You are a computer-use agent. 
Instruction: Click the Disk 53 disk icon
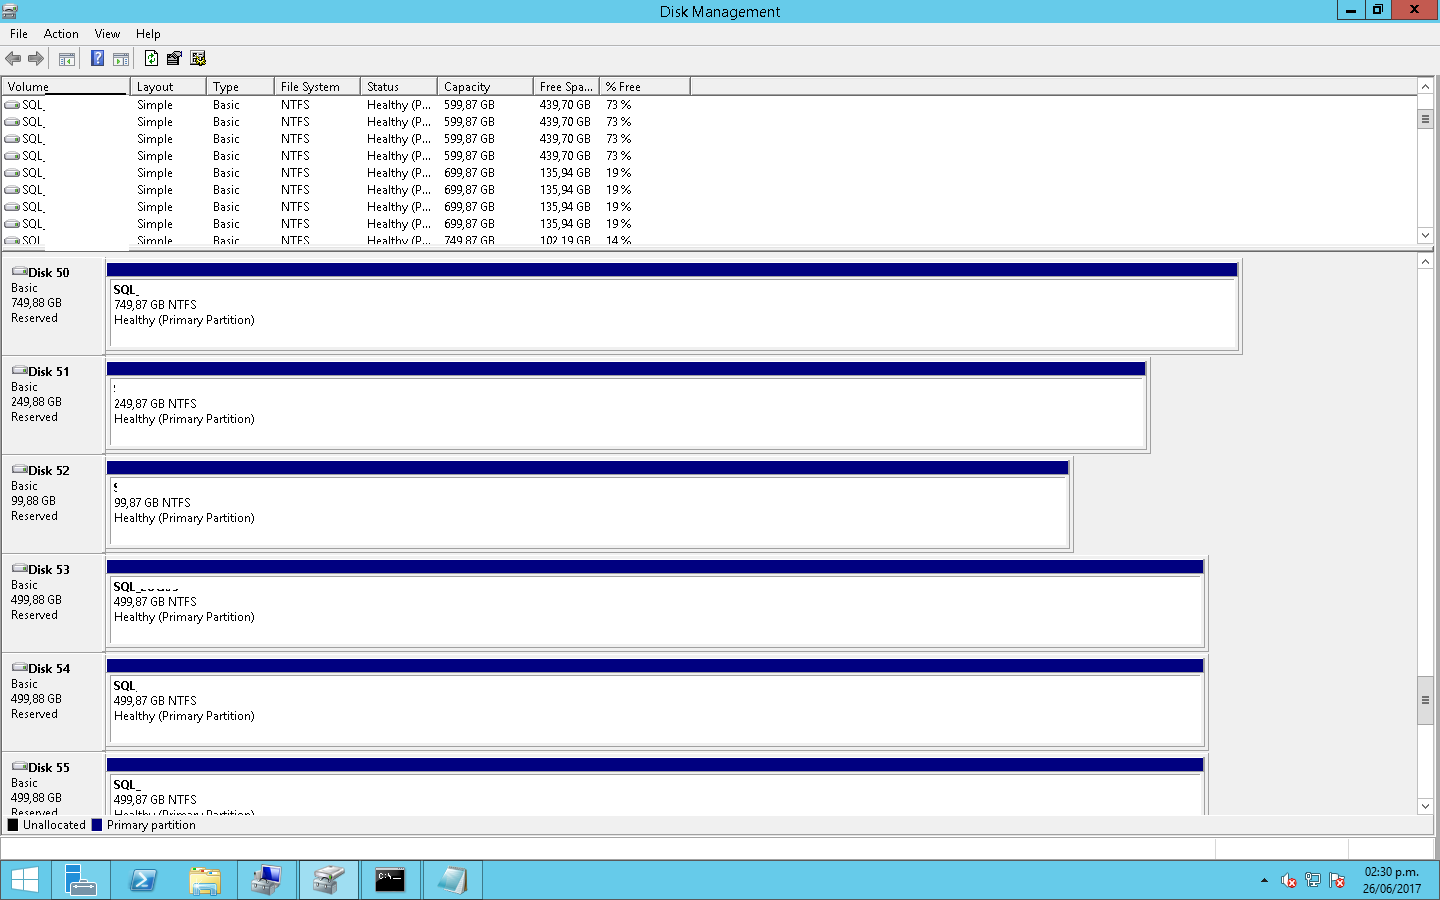click(19, 569)
